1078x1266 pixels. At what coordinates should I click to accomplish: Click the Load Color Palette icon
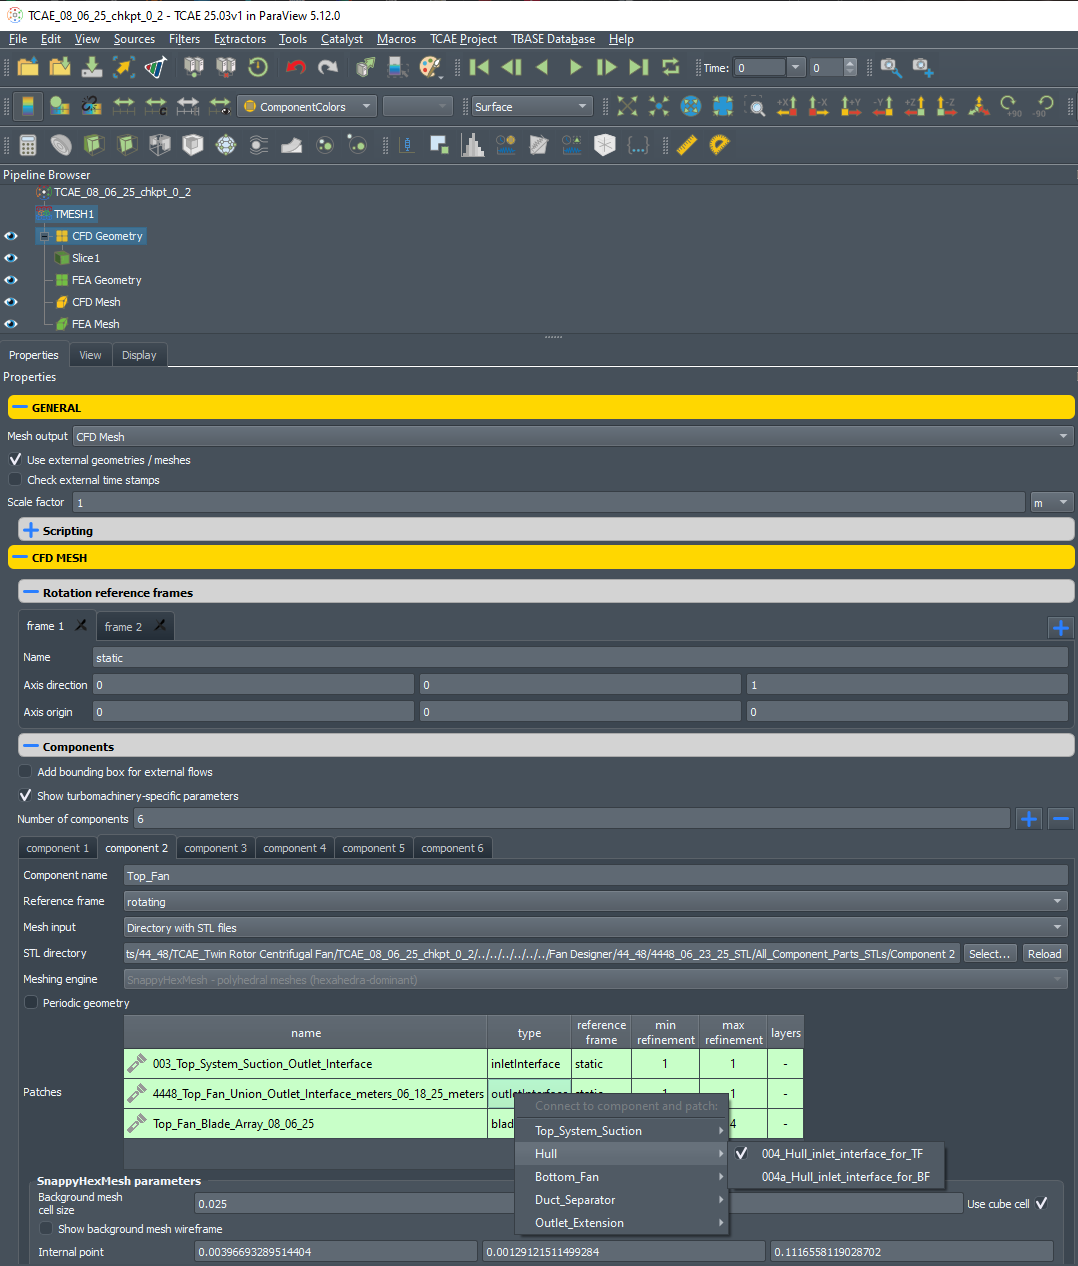point(430,67)
